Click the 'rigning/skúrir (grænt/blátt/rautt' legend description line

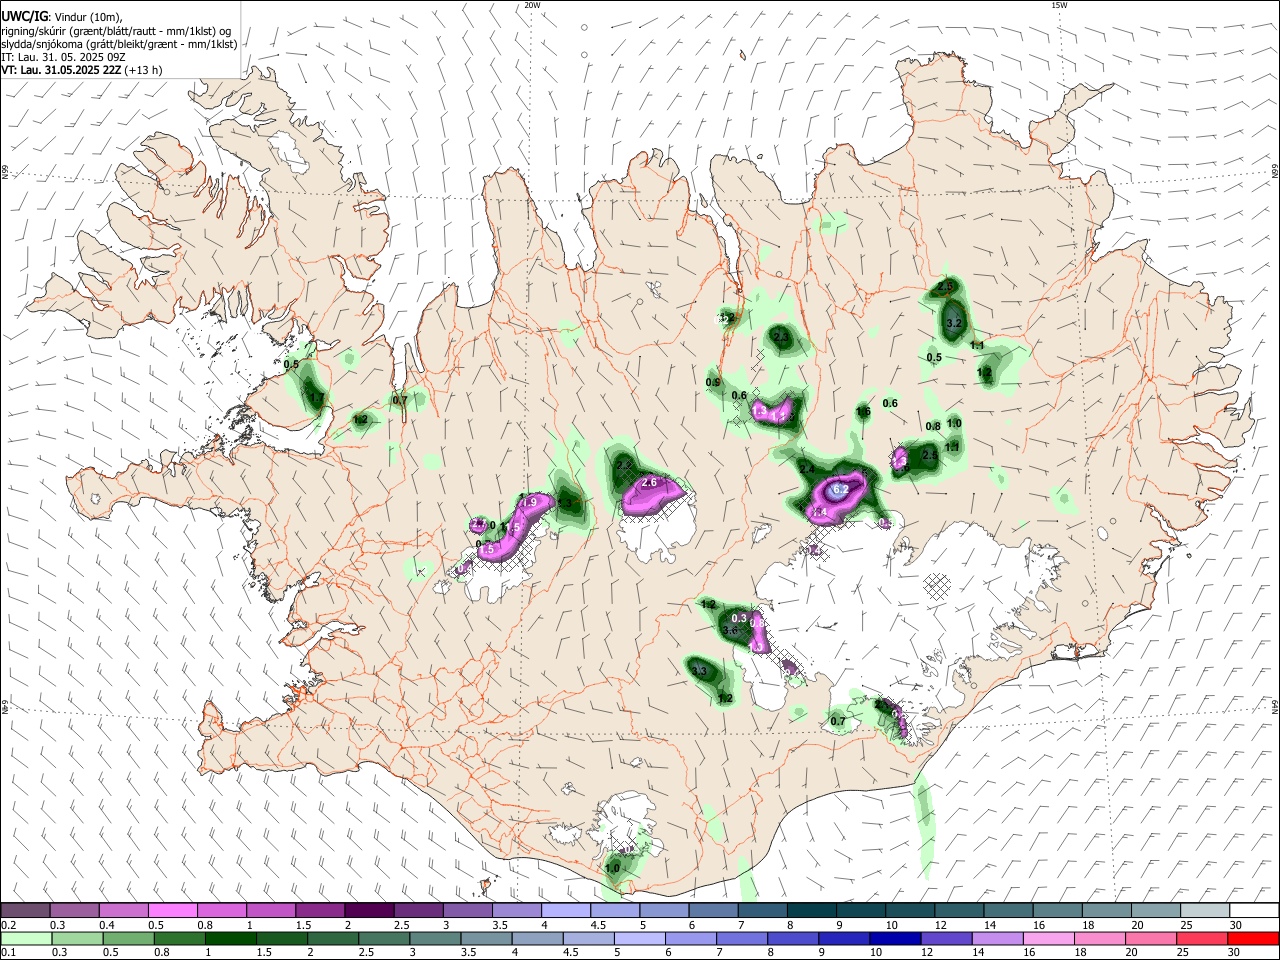[118, 30]
